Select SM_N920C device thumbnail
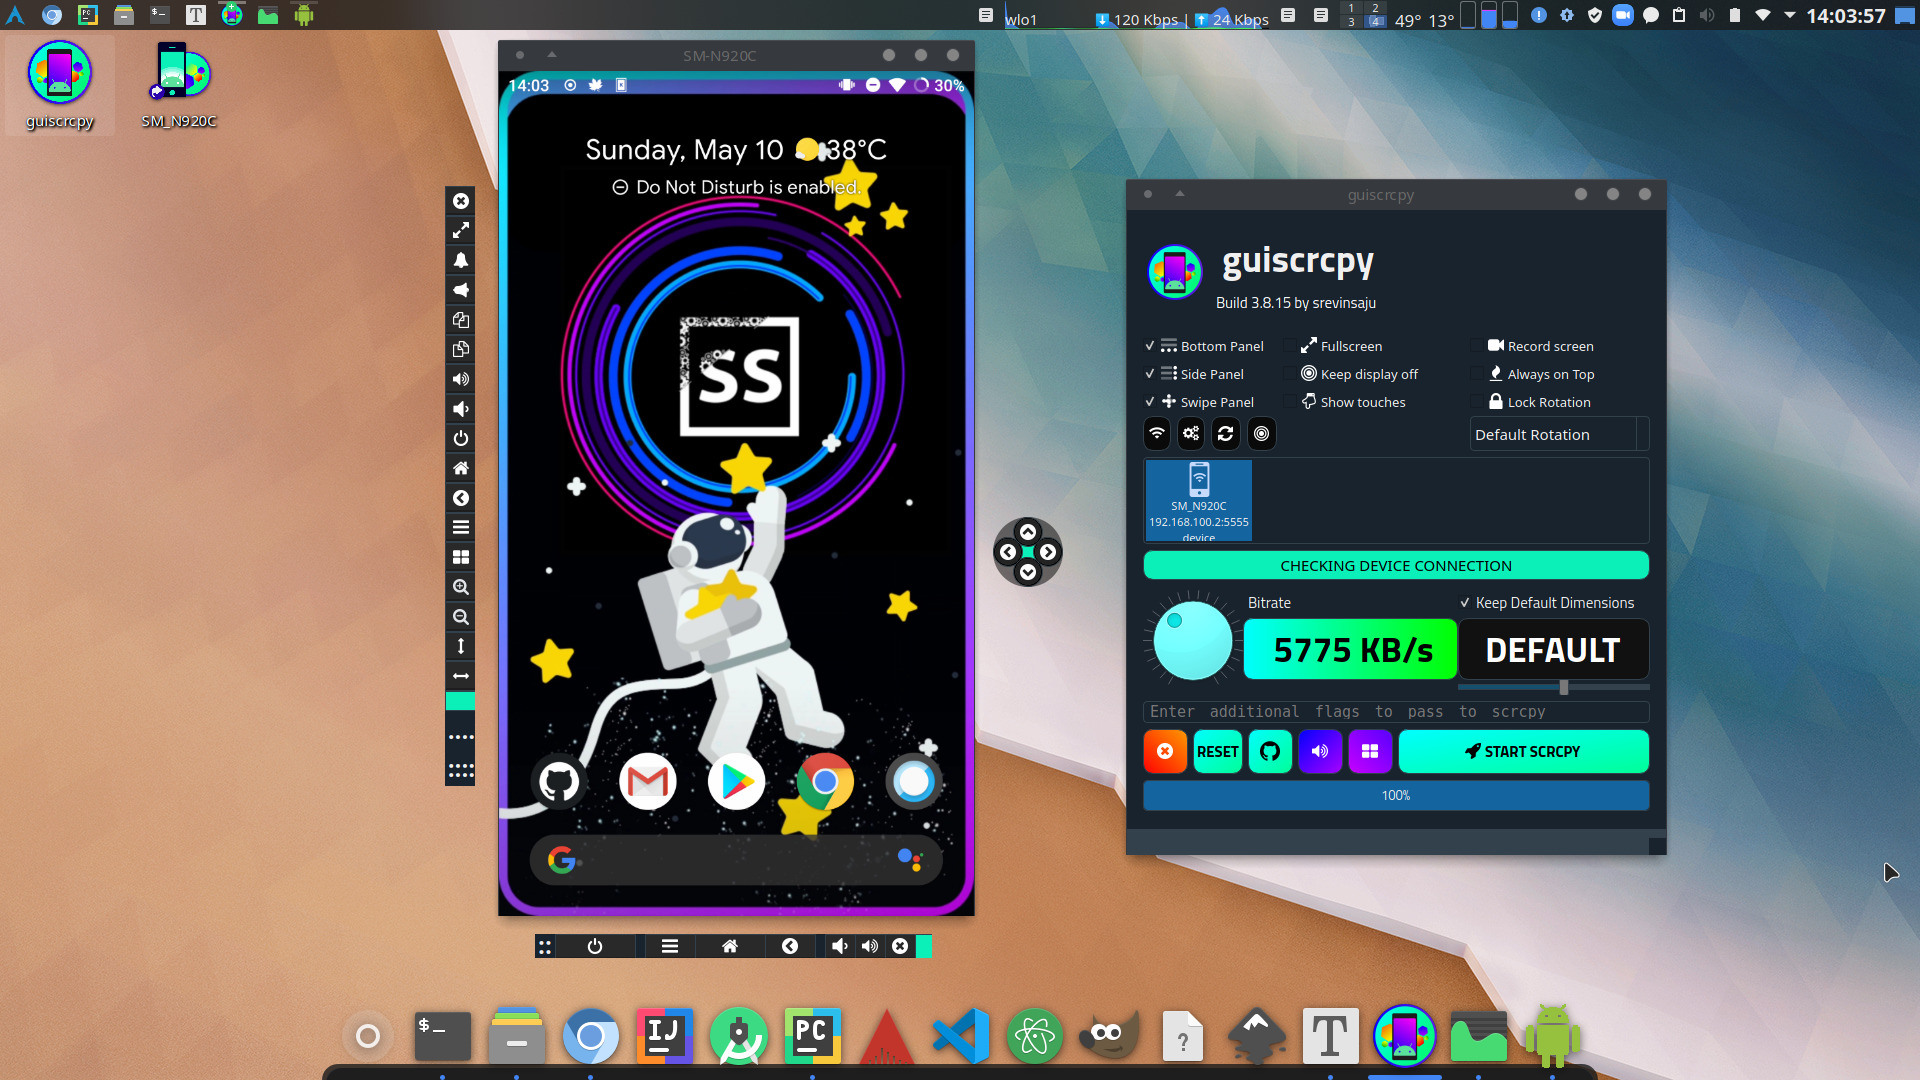1920x1080 pixels. coord(1197,498)
